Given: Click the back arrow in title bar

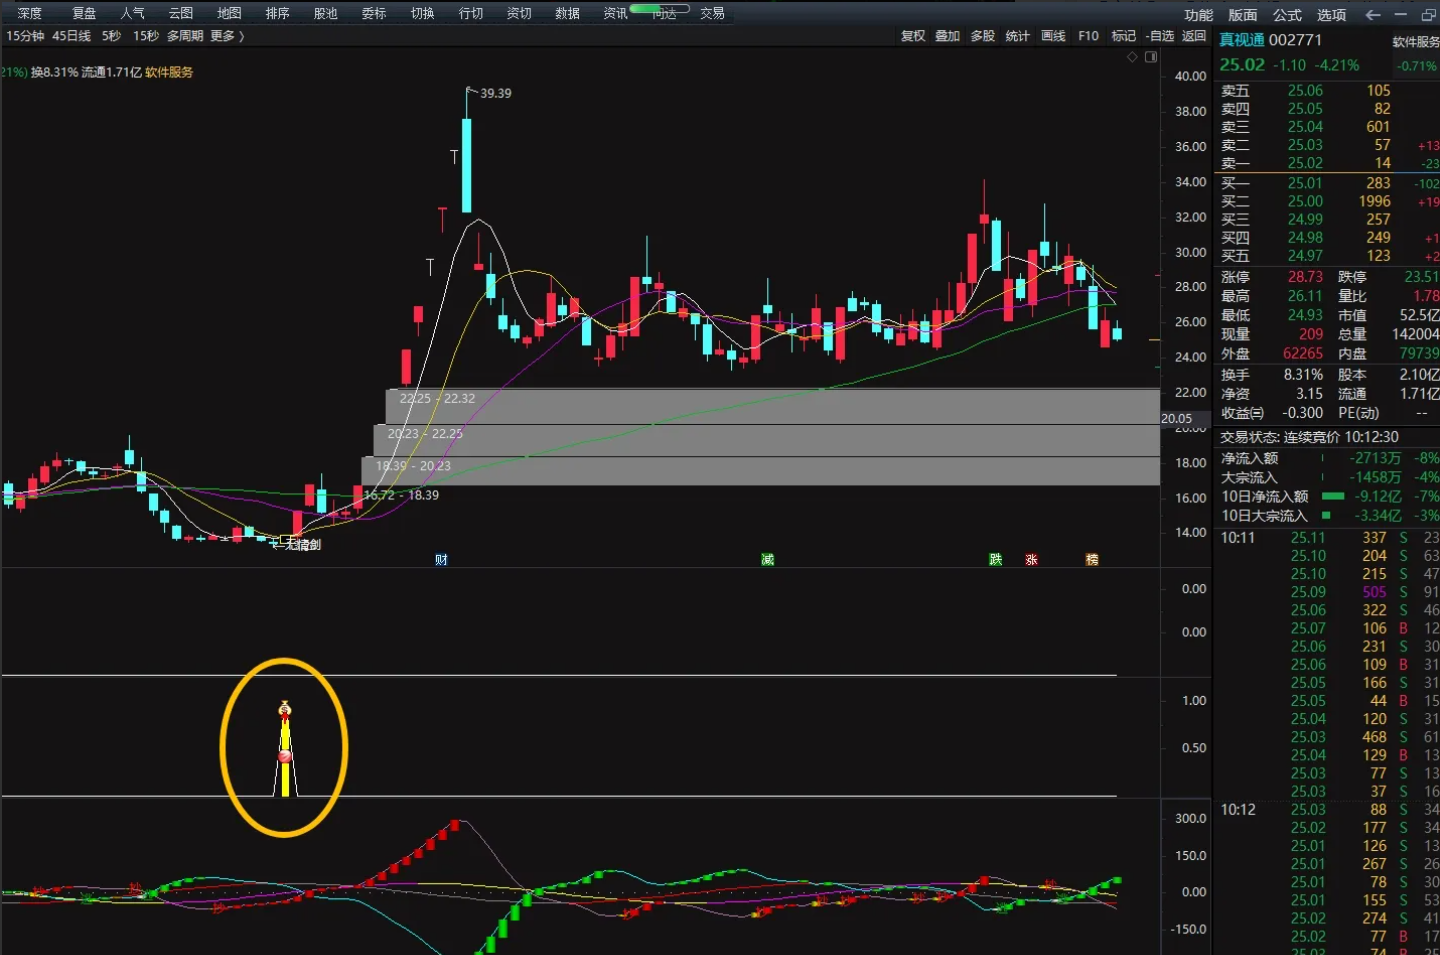Looking at the screenshot, I should (1373, 15).
